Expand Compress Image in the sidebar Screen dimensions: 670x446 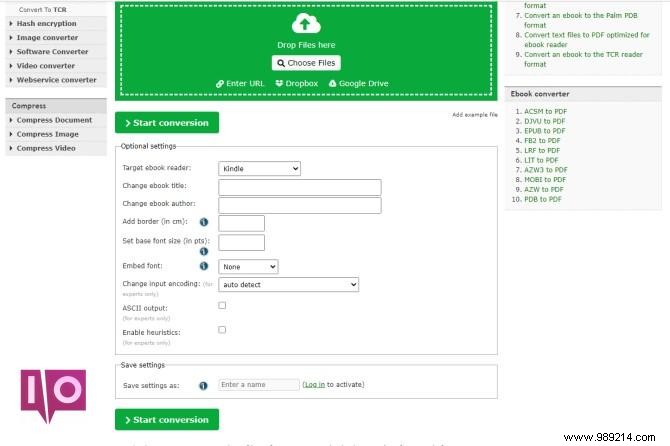point(47,134)
